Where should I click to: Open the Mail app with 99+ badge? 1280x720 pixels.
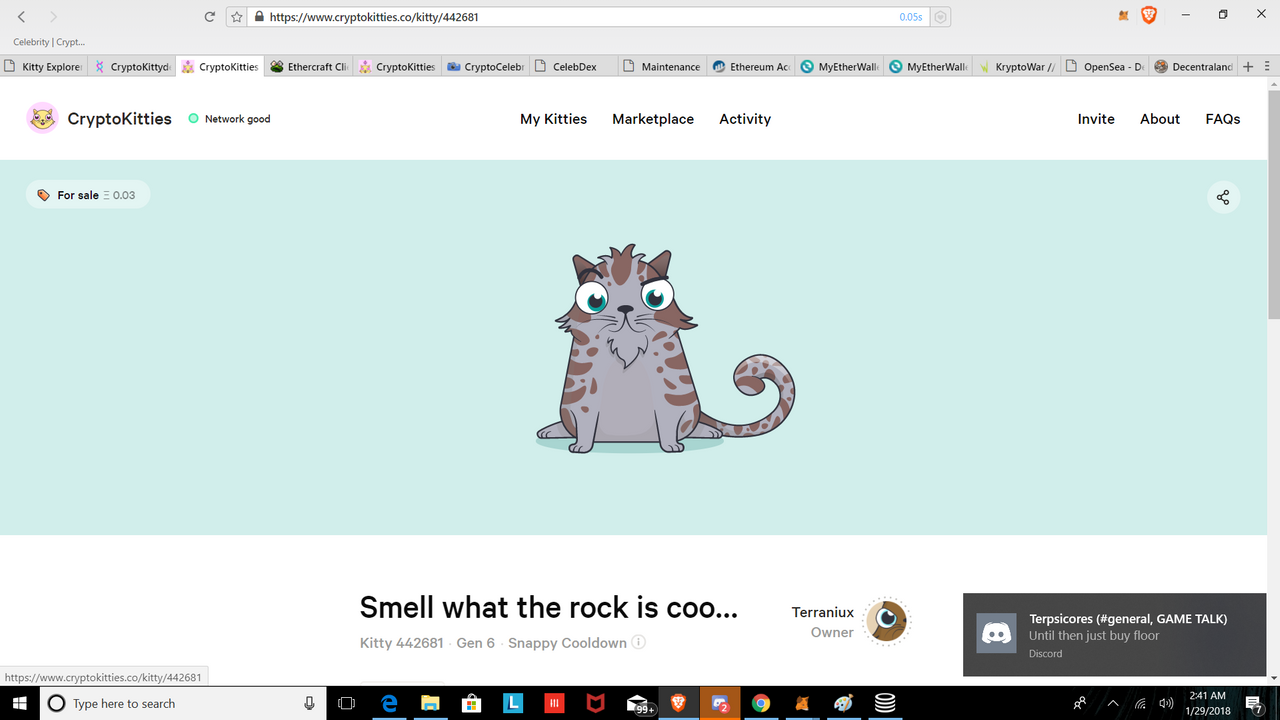[x=638, y=703]
